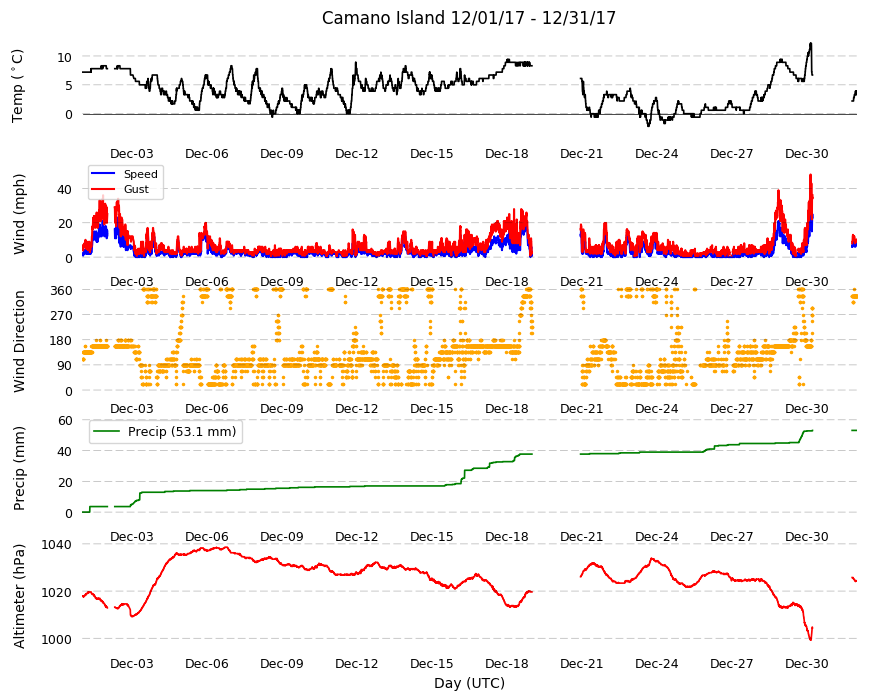This screenshot has height=700, width=870.
Task: Click Dec-03 tick under the temperature plot
Action: (131, 154)
